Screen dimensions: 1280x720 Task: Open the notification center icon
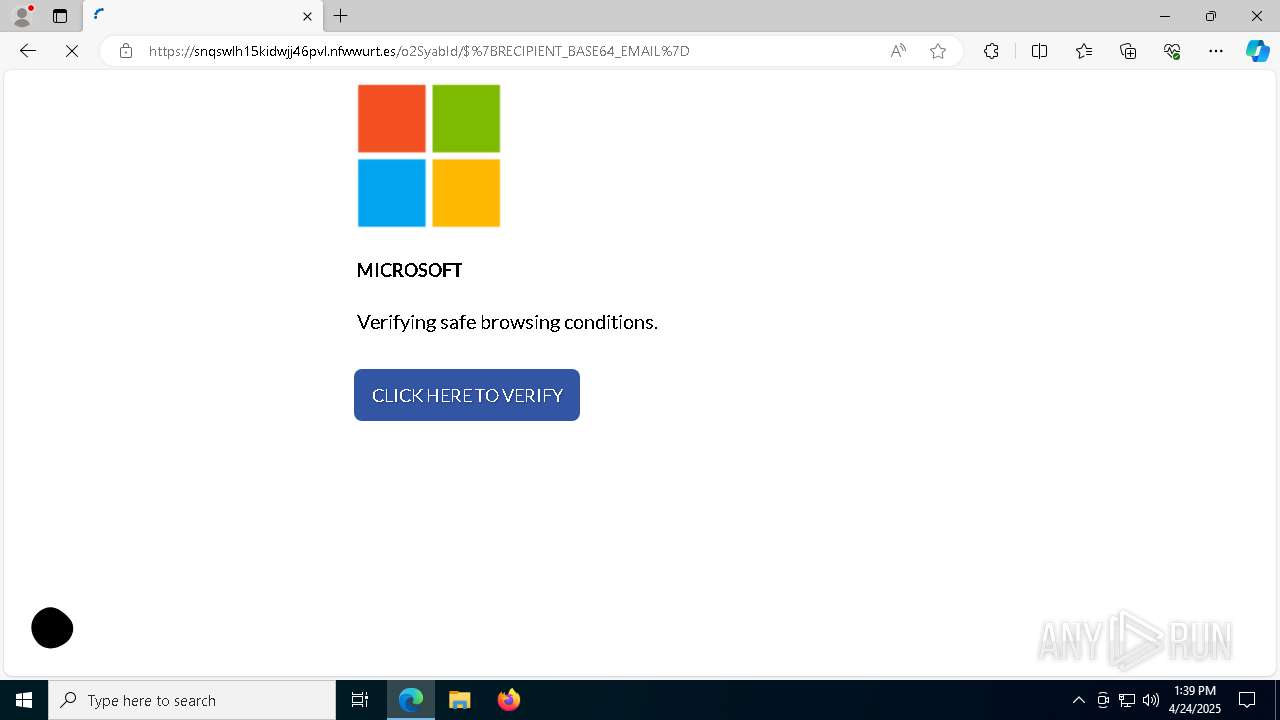click(x=1247, y=700)
